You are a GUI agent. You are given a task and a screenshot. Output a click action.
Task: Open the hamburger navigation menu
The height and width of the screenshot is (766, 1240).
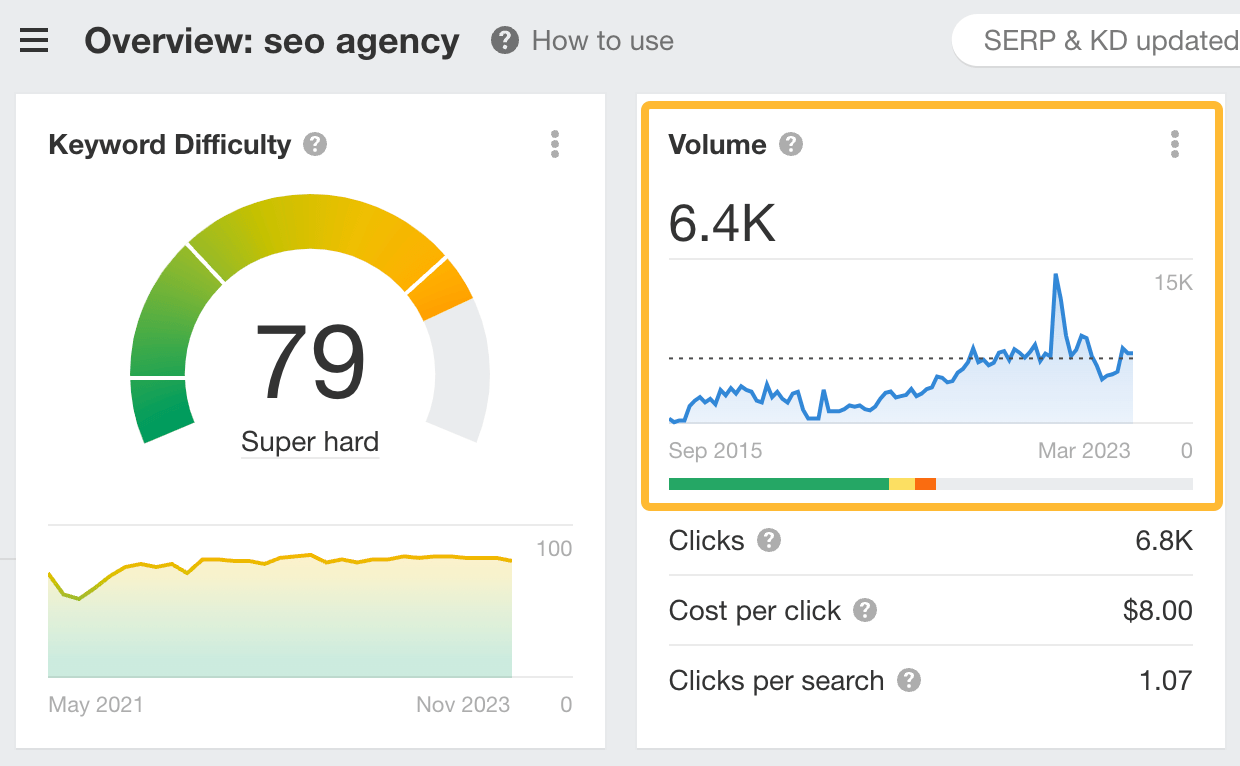click(x=33, y=41)
